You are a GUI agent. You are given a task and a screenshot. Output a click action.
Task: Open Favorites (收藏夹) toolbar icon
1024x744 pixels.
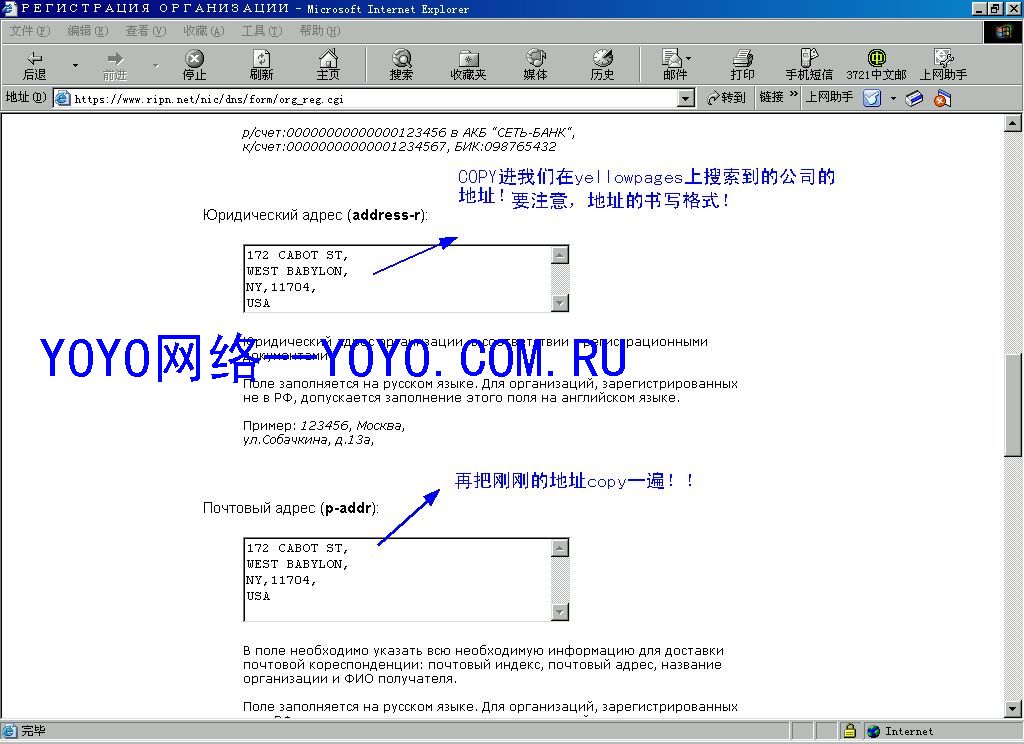[468, 59]
